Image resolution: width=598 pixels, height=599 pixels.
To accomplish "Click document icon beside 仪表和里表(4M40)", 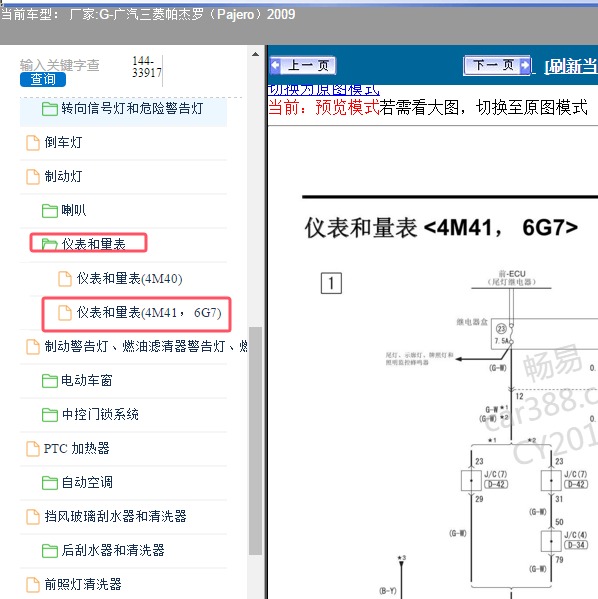I will pos(65,278).
